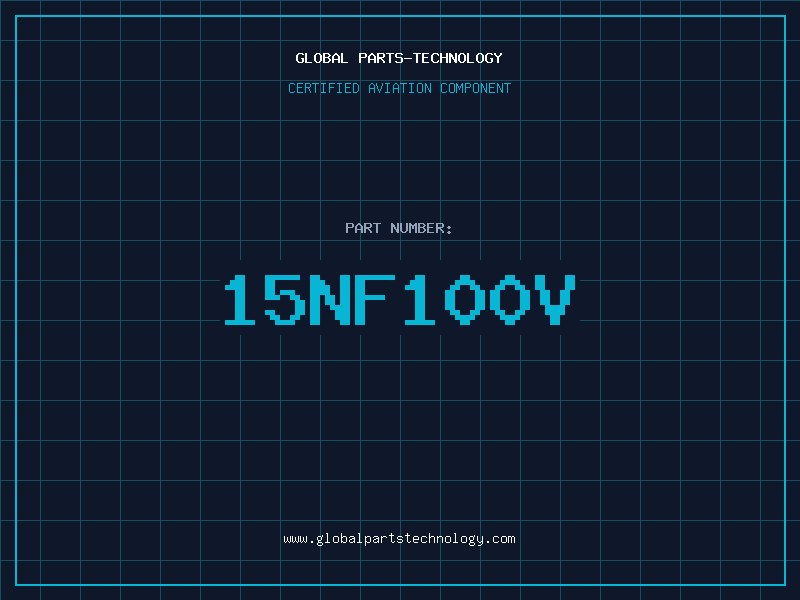Click the letter "F" in the part number
The image size is (800, 600).
pos(375,300)
